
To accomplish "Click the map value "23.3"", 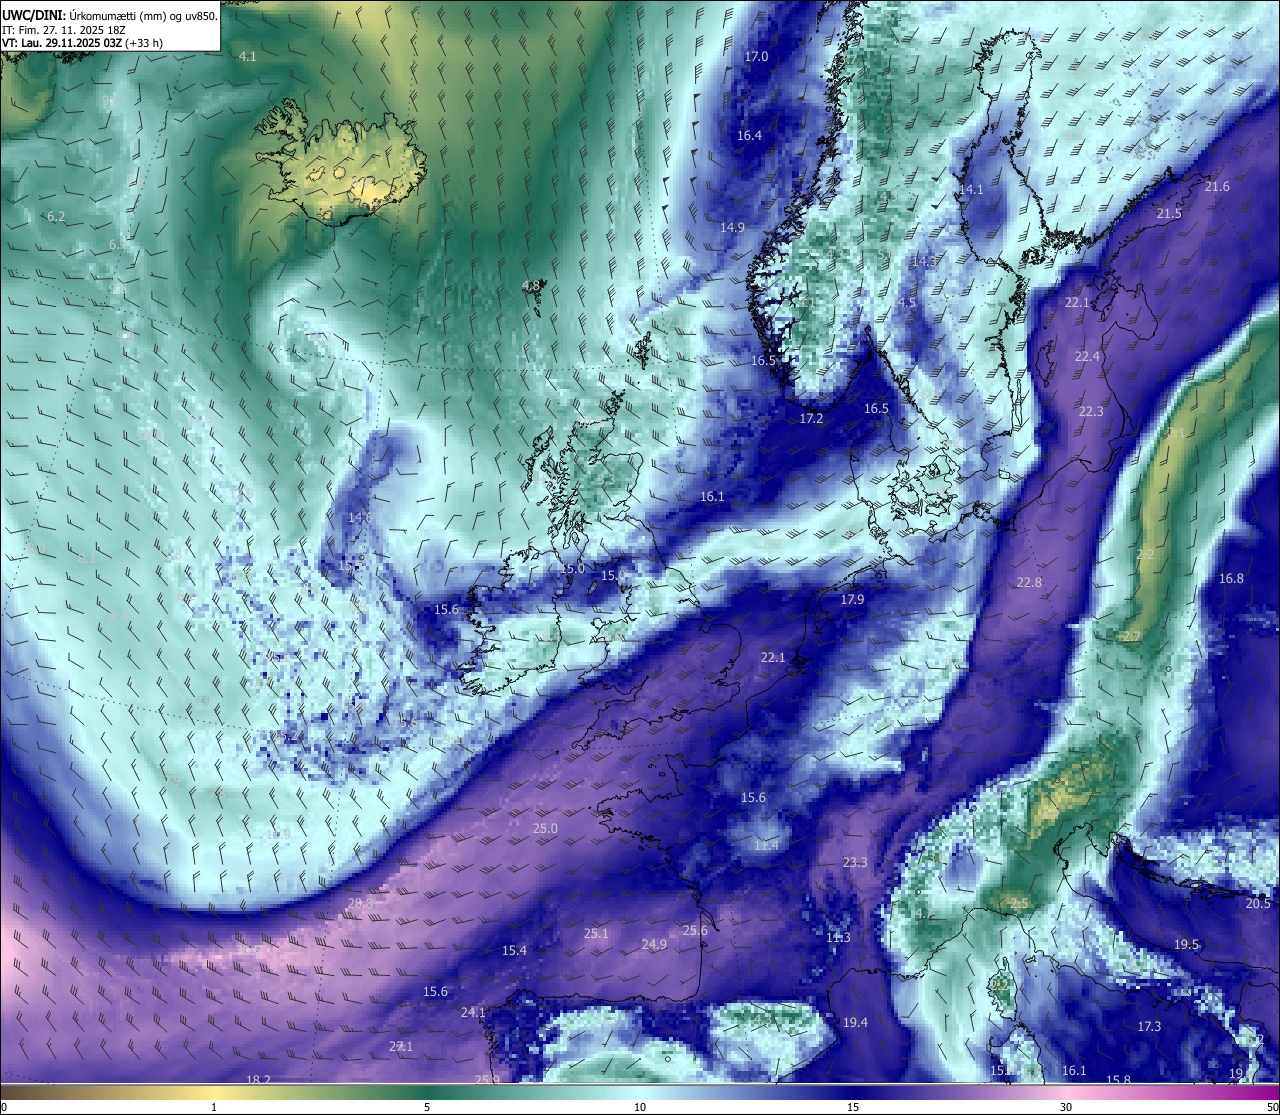I will click(855, 863).
